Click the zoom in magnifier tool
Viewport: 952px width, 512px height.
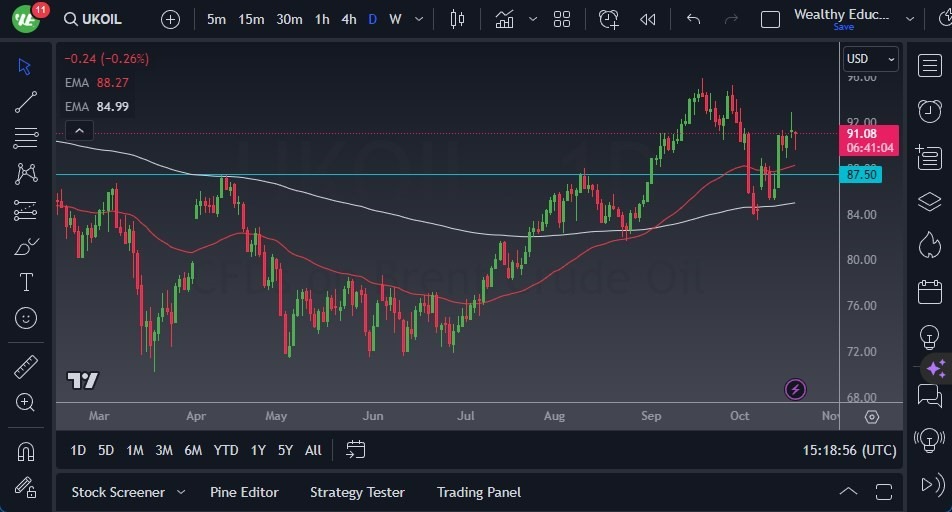26,402
